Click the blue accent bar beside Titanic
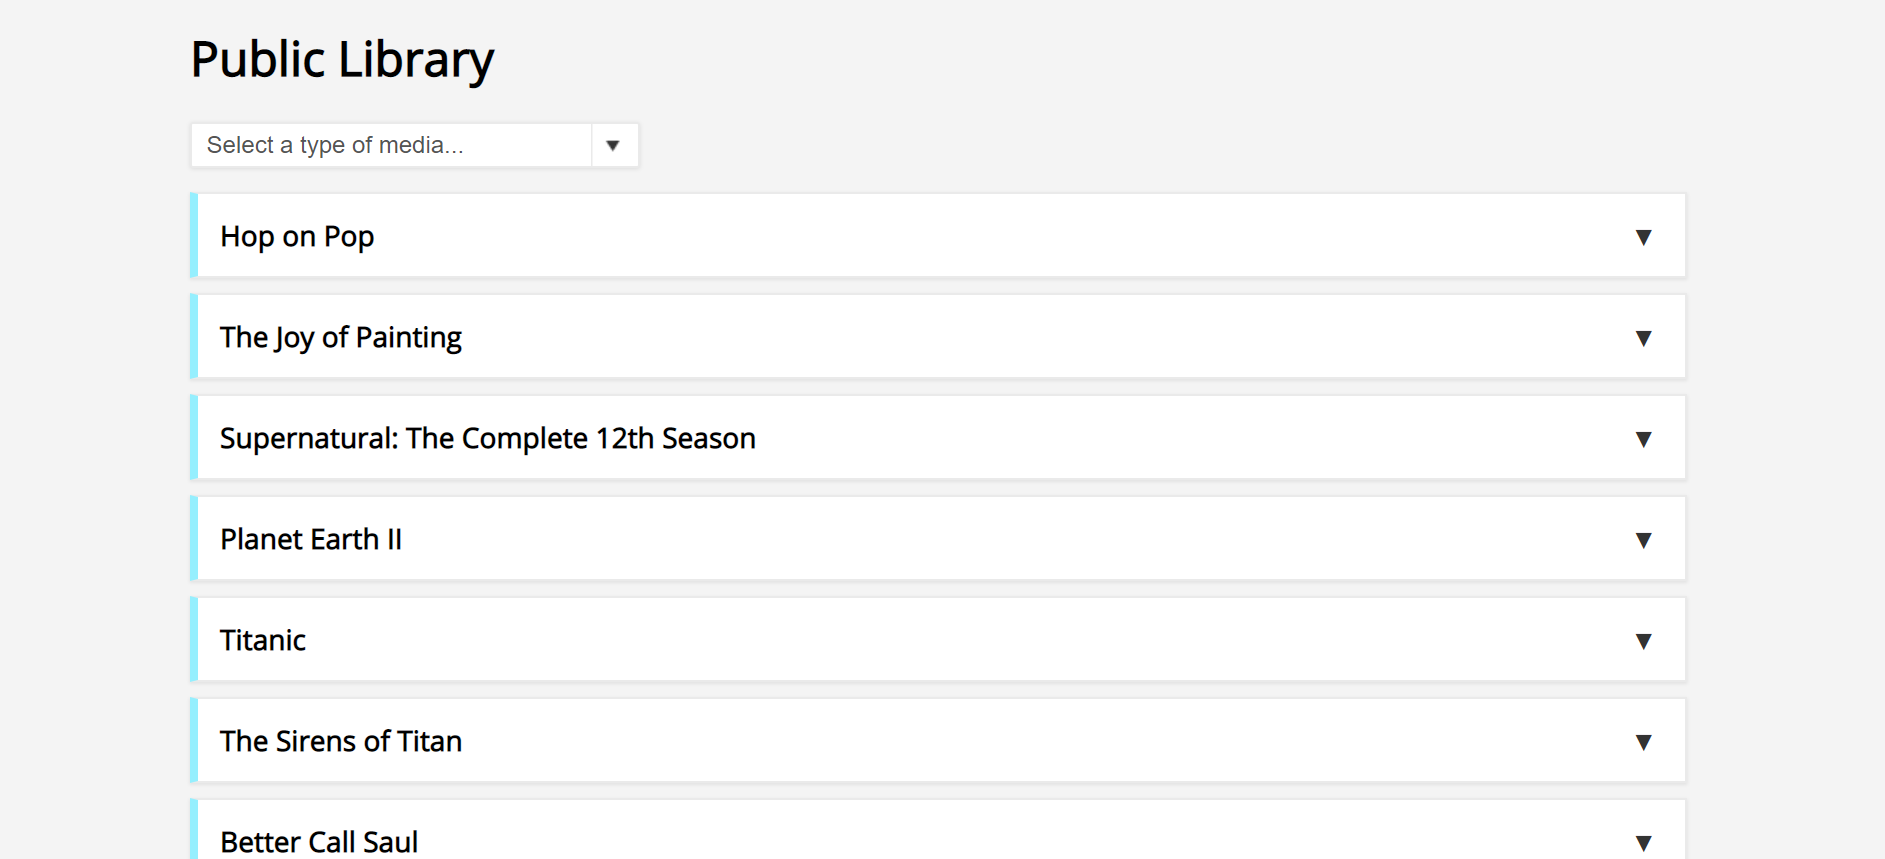 click(194, 640)
